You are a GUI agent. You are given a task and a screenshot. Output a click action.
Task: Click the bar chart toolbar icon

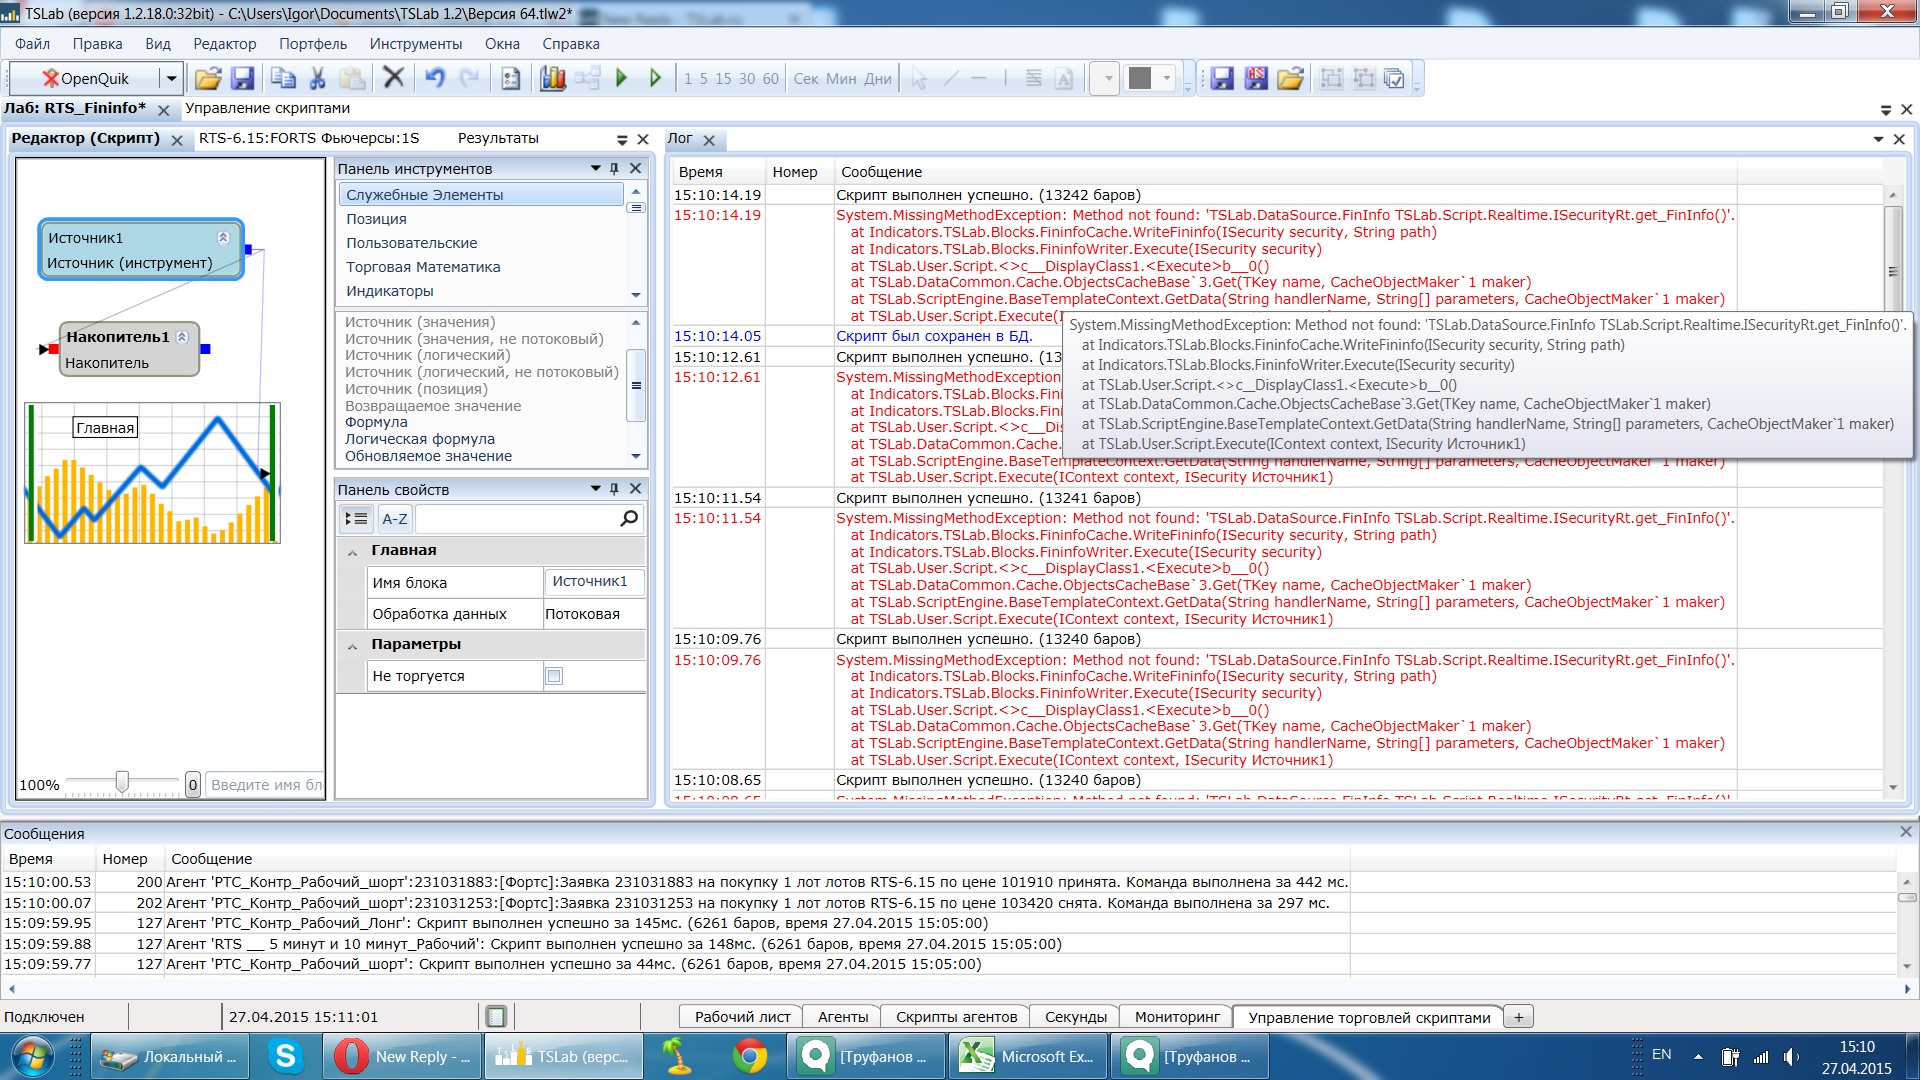(552, 78)
